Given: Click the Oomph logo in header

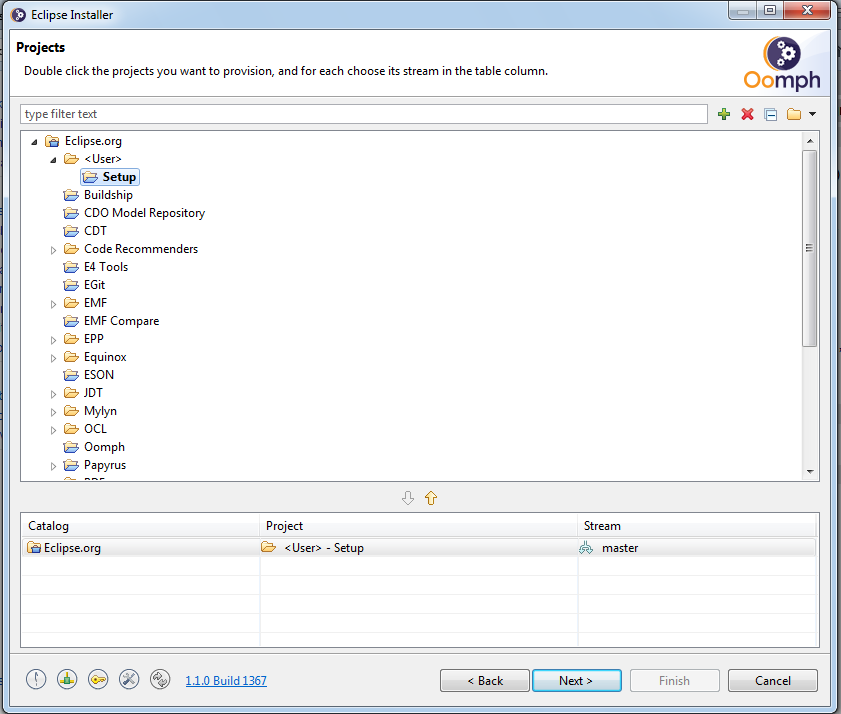Looking at the screenshot, I should coord(782,64).
